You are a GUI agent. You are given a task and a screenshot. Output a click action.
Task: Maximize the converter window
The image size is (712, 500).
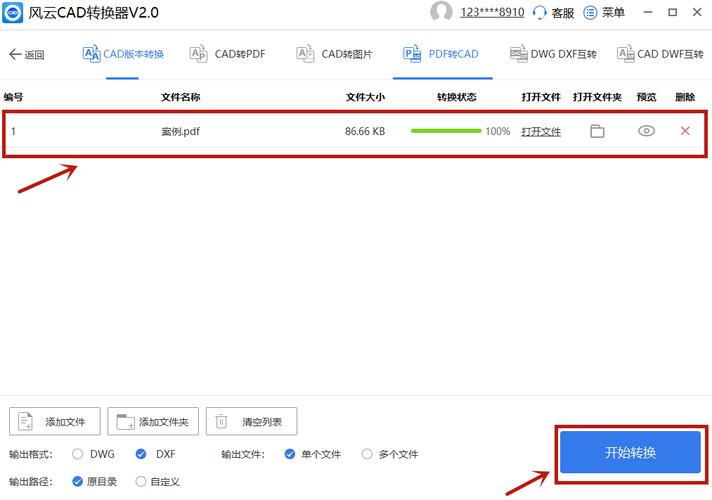click(x=672, y=12)
